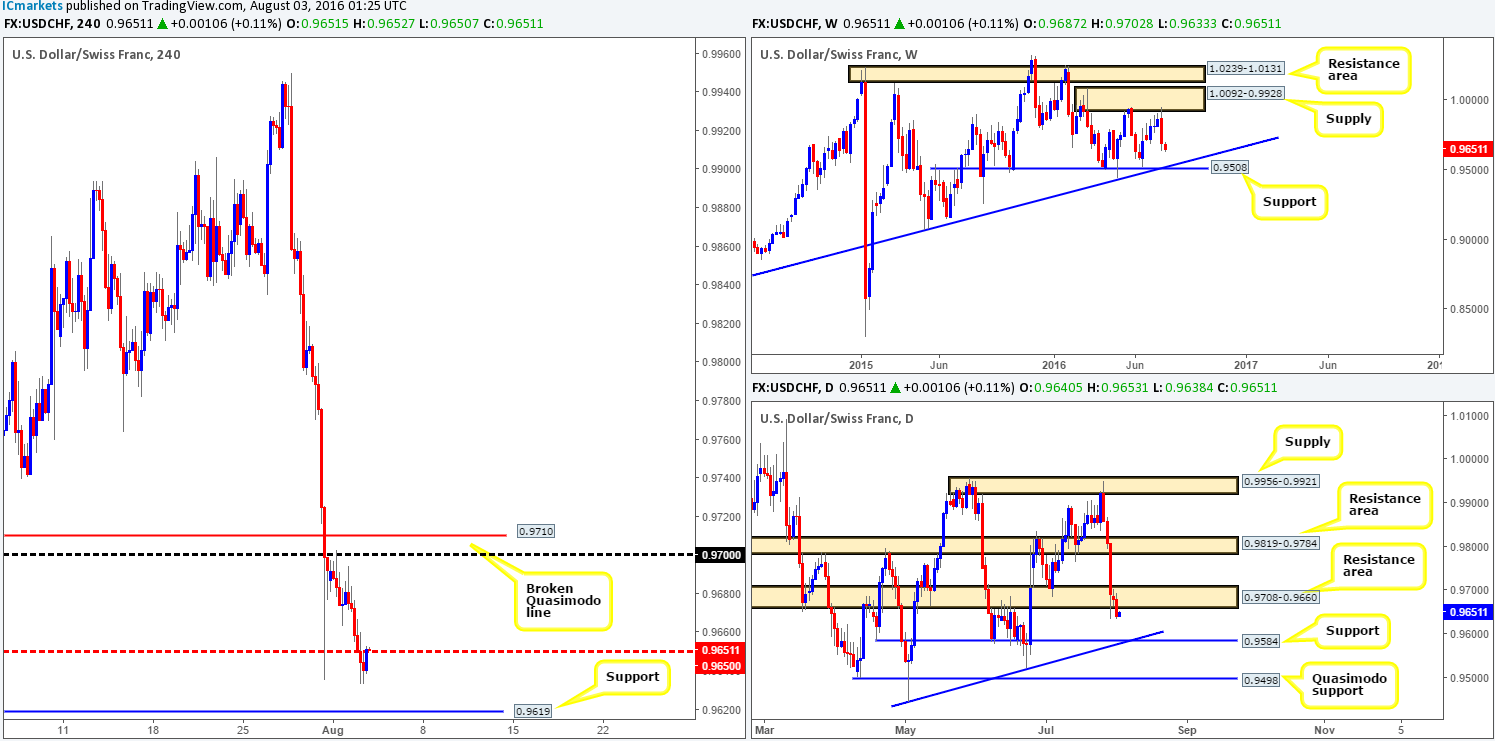Click the 'U.S. Dollar/Swiss Franc, D' chart title
This screenshot has width=1495, height=741.
(x=837, y=418)
